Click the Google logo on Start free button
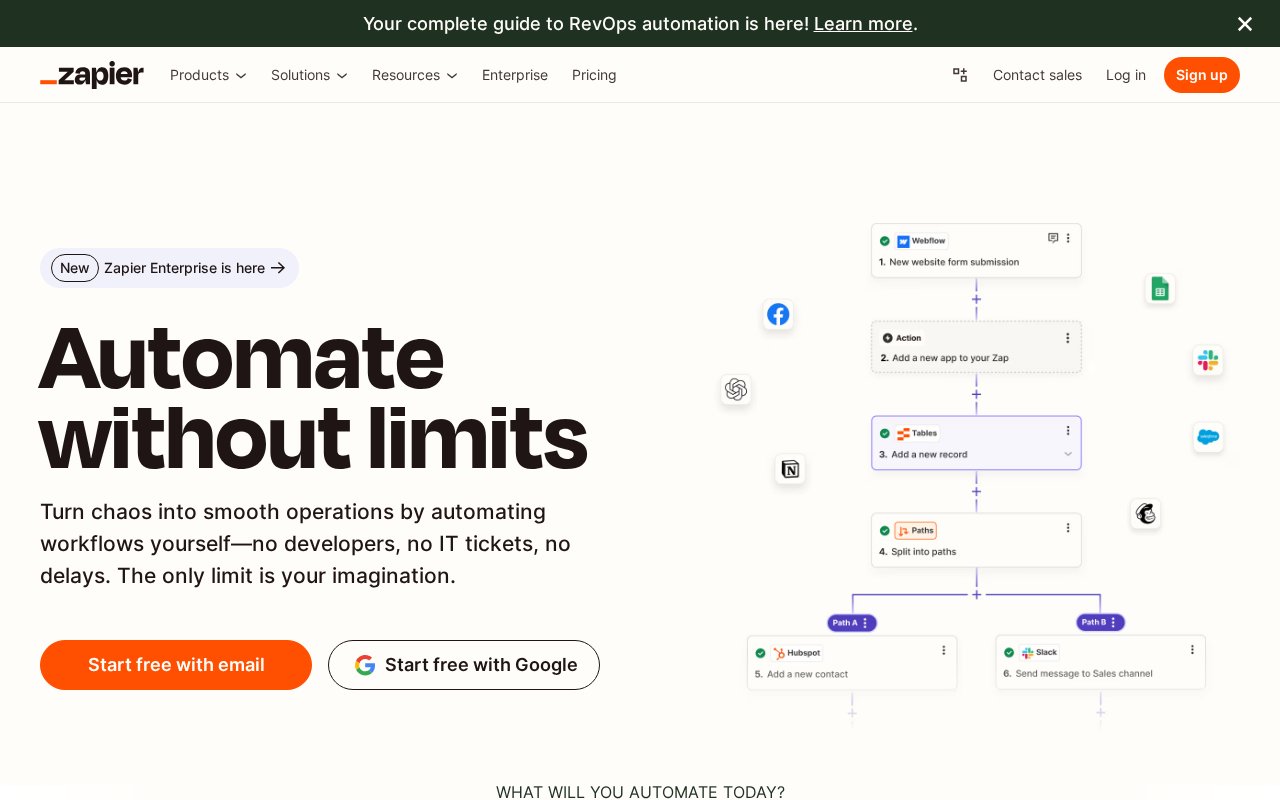The height and width of the screenshot is (800, 1280). point(365,665)
